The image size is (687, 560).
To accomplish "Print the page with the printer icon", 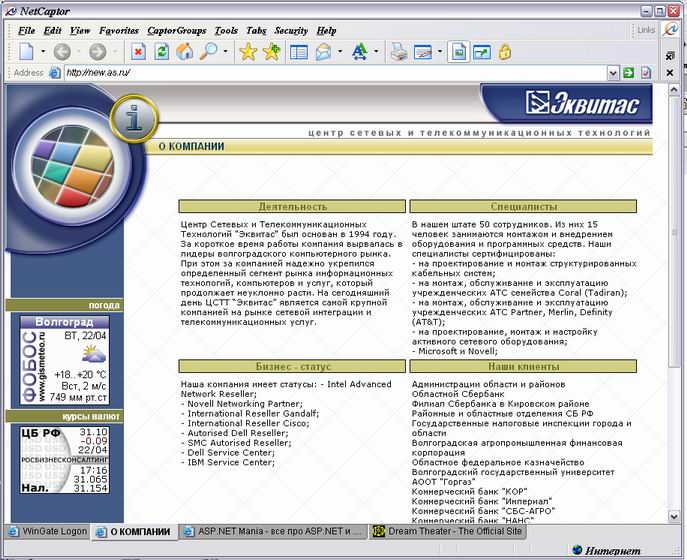I will (399, 52).
